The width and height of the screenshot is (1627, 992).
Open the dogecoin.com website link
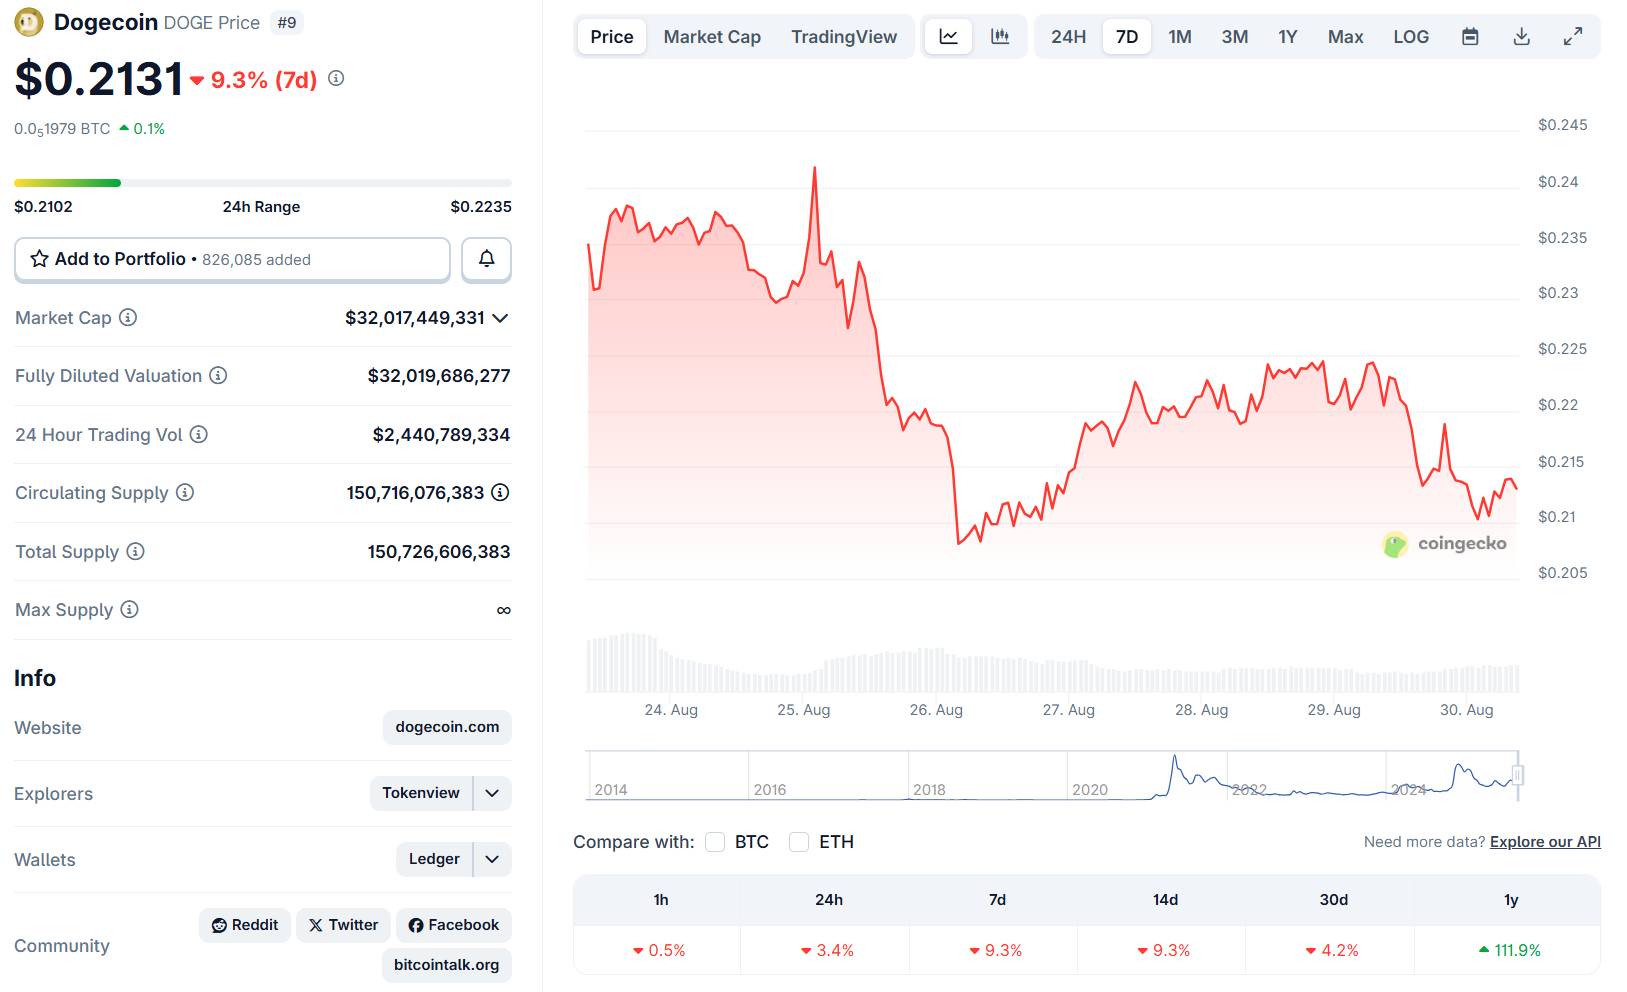[x=447, y=727]
